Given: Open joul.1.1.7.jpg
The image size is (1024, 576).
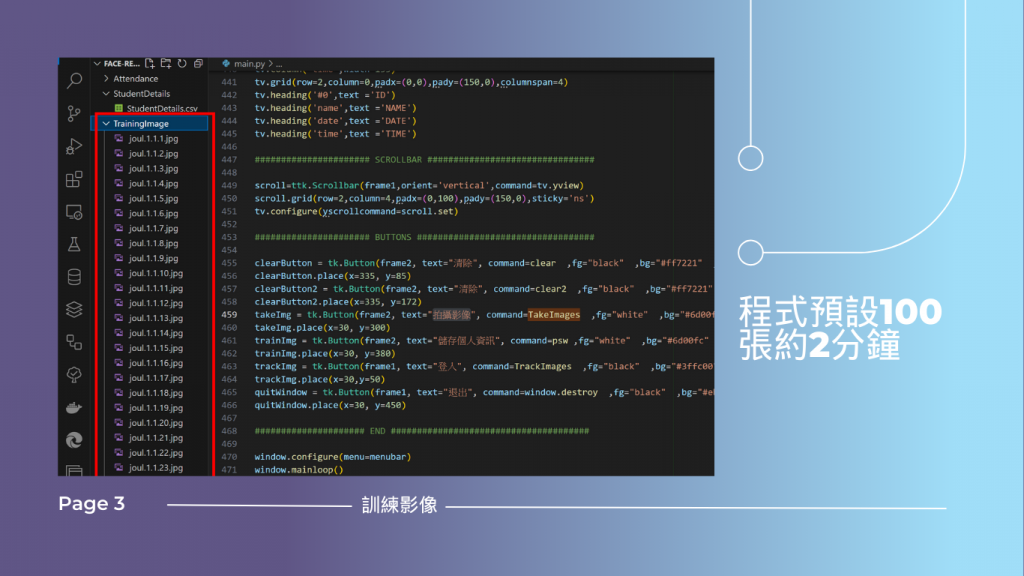Looking at the screenshot, I should 153,229.
